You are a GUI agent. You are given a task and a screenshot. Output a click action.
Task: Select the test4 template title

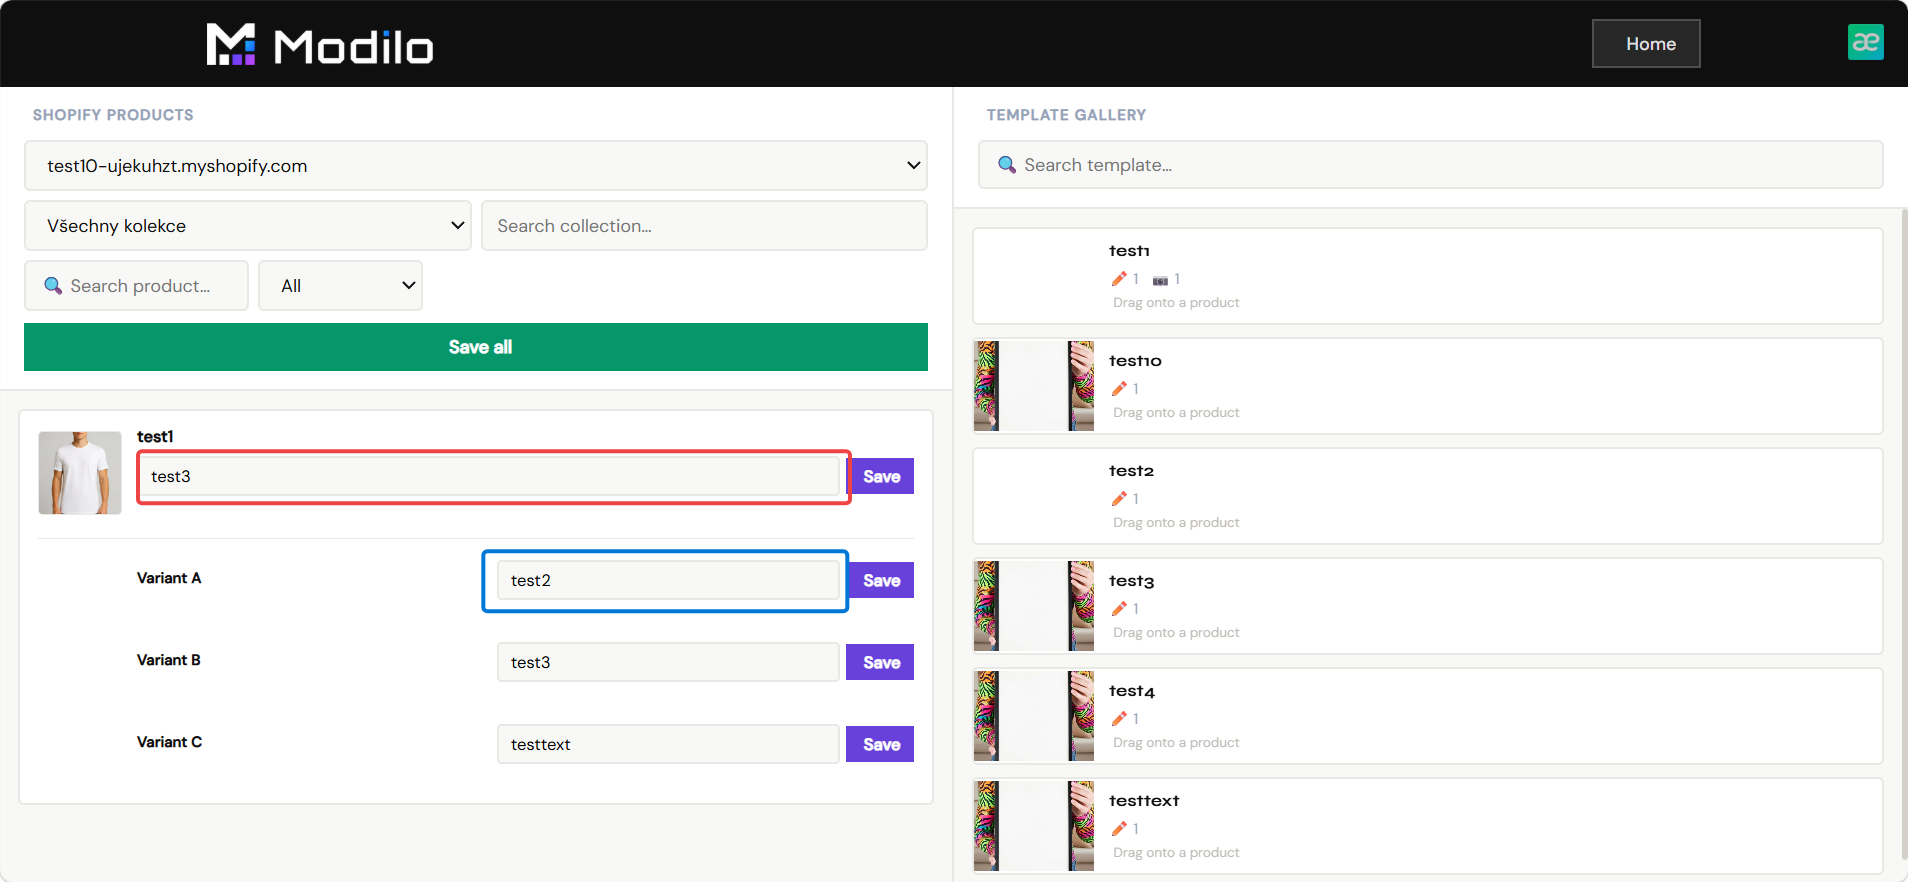1132,691
